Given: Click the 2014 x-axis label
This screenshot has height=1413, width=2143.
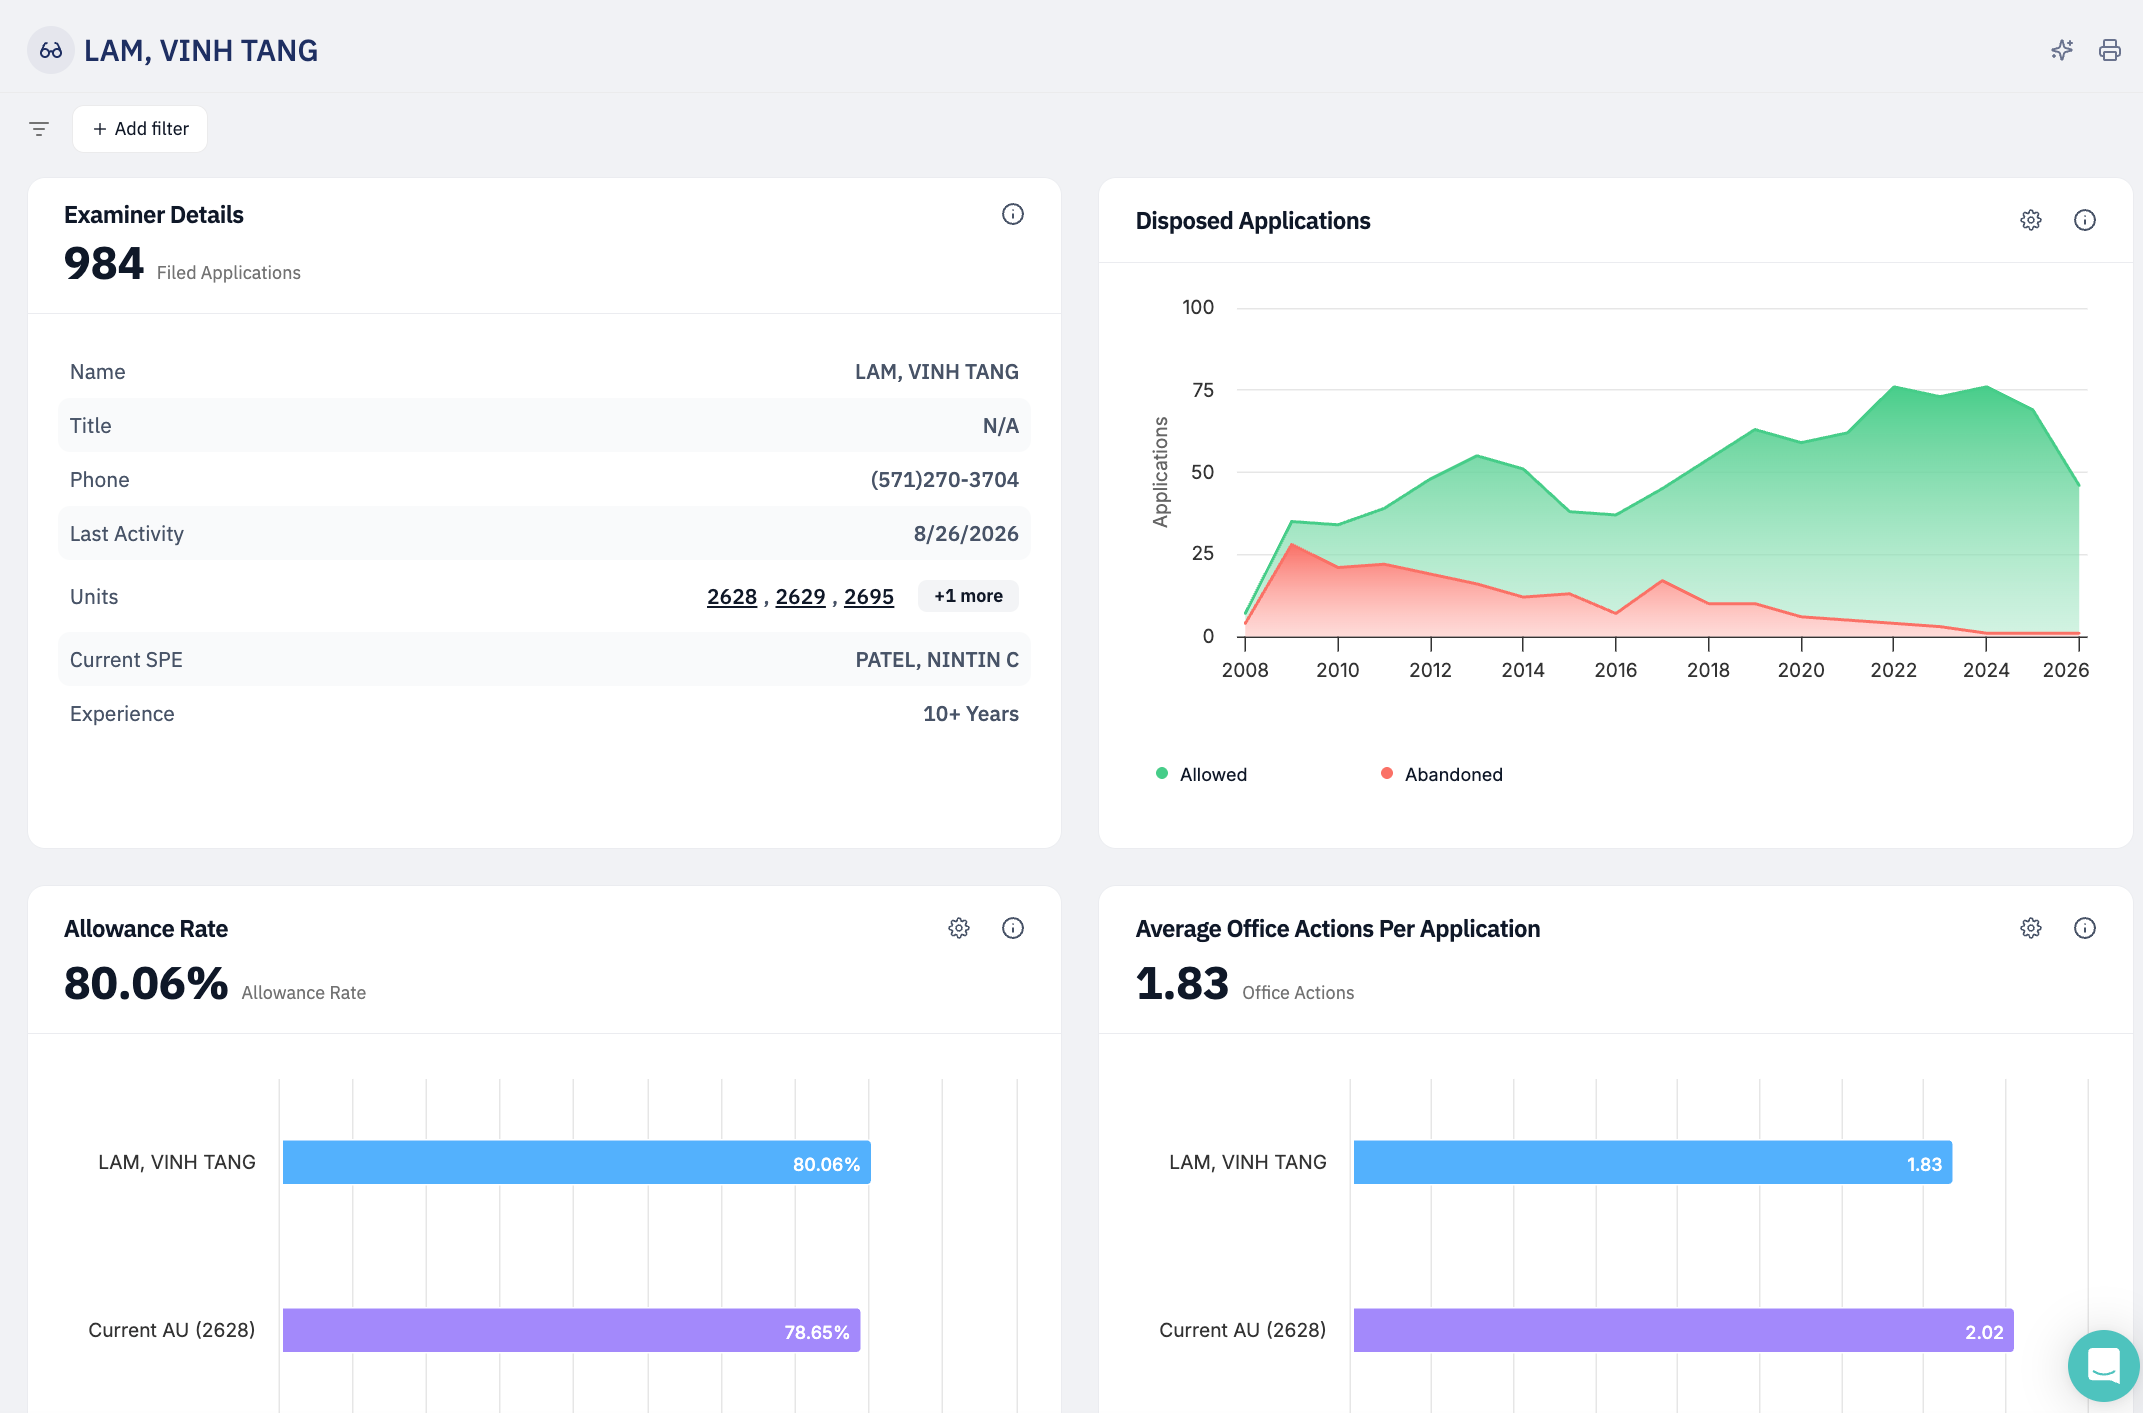Looking at the screenshot, I should pyautogui.click(x=1523, y=670).
